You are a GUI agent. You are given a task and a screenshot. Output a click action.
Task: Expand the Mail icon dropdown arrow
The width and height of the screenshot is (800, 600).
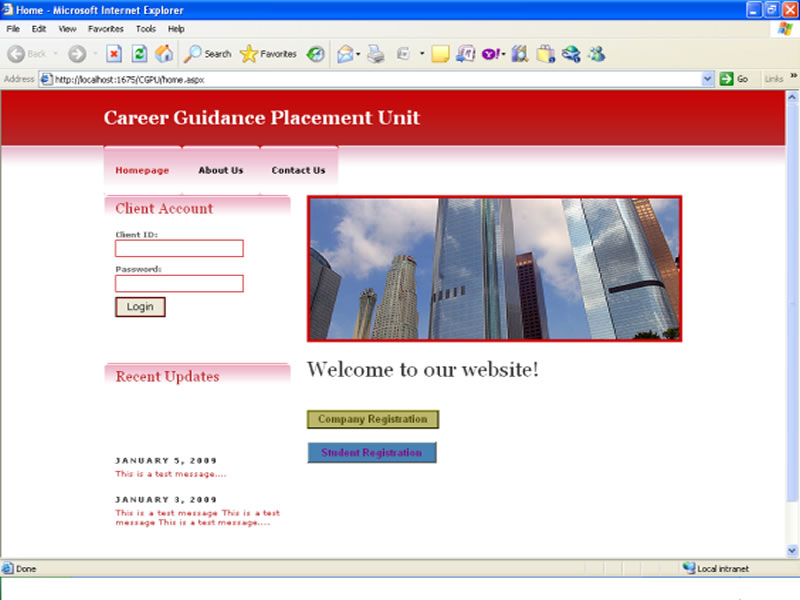pos(358,54)
